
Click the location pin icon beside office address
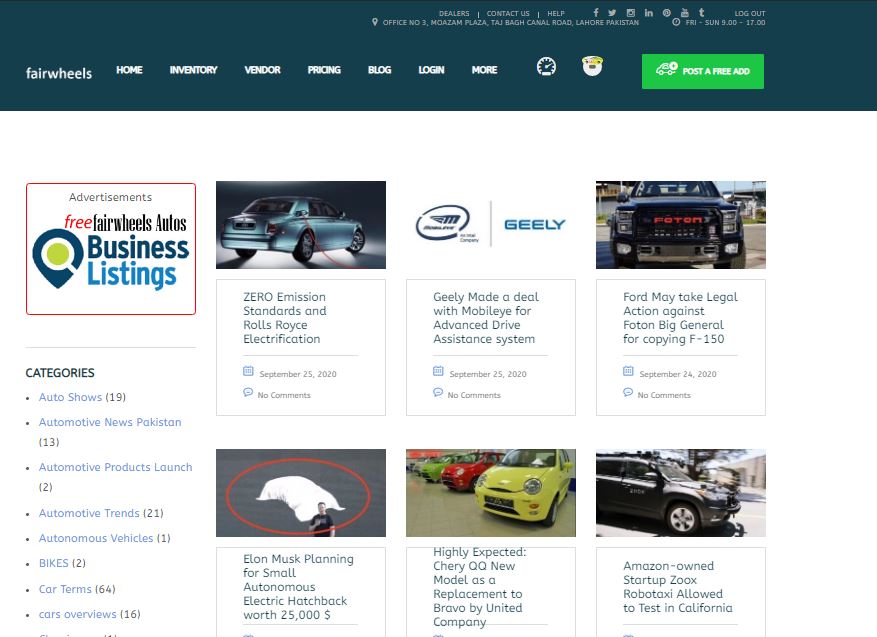click(x=375, y=22)
